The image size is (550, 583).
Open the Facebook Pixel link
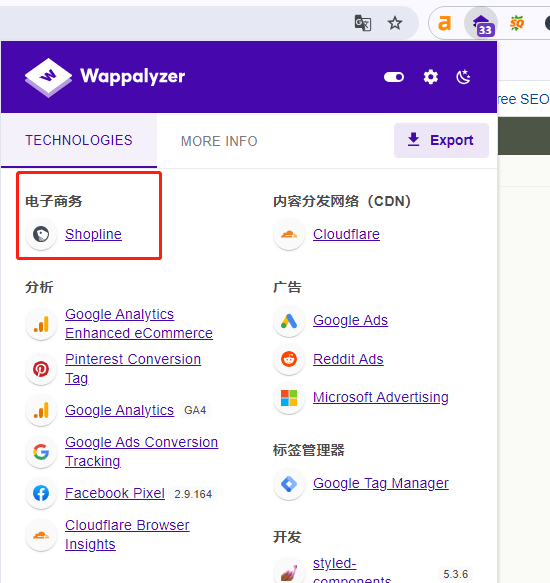[115, 493]
